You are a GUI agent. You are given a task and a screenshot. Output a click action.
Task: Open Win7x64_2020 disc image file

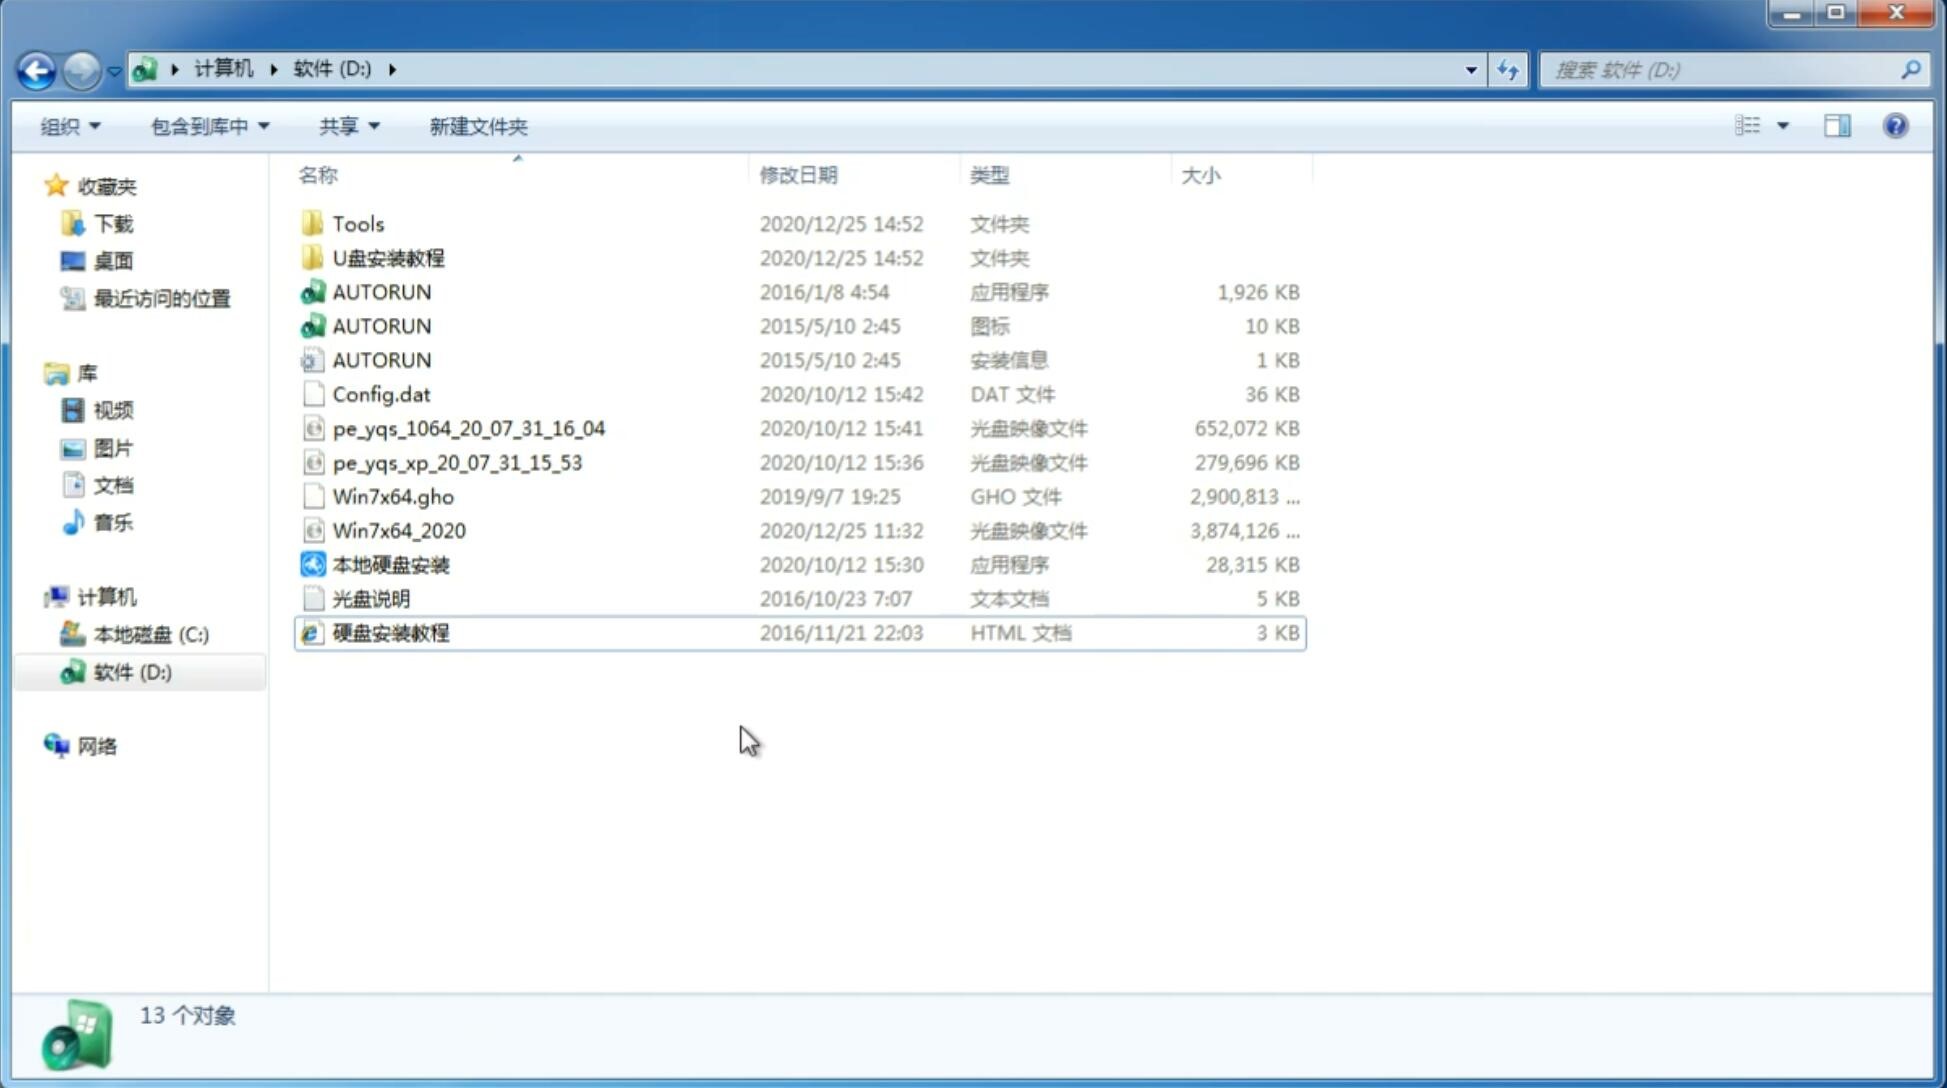pos(398,529)
